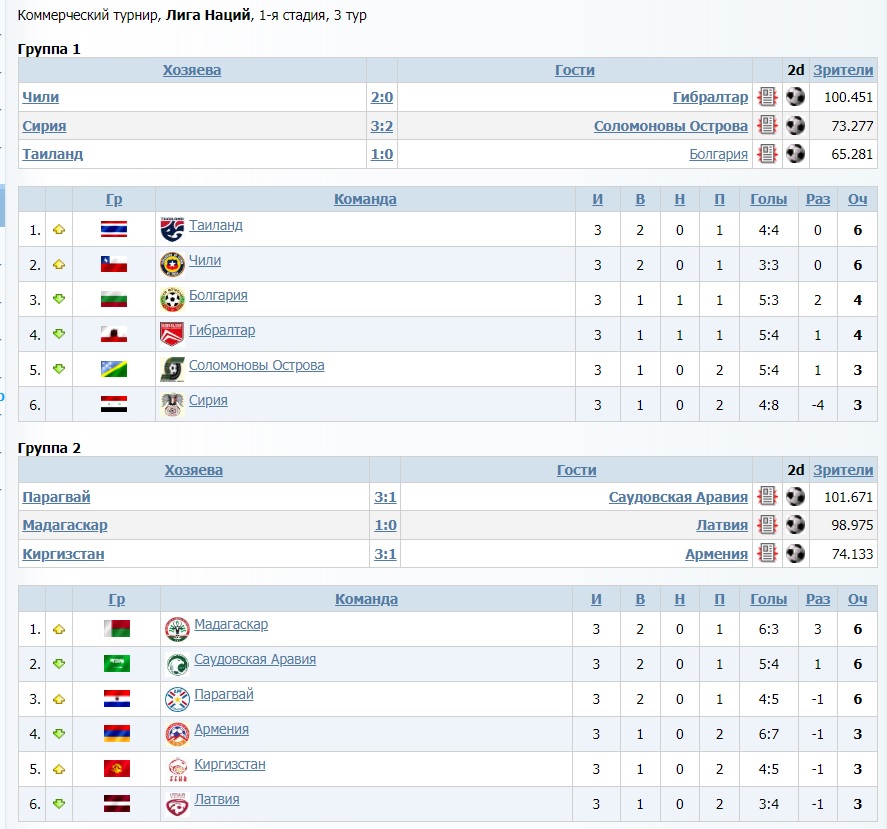Launch 2D viewer for Киргизстан–Армения match
The width and height of the screenshot is (887, 829).
795,553
